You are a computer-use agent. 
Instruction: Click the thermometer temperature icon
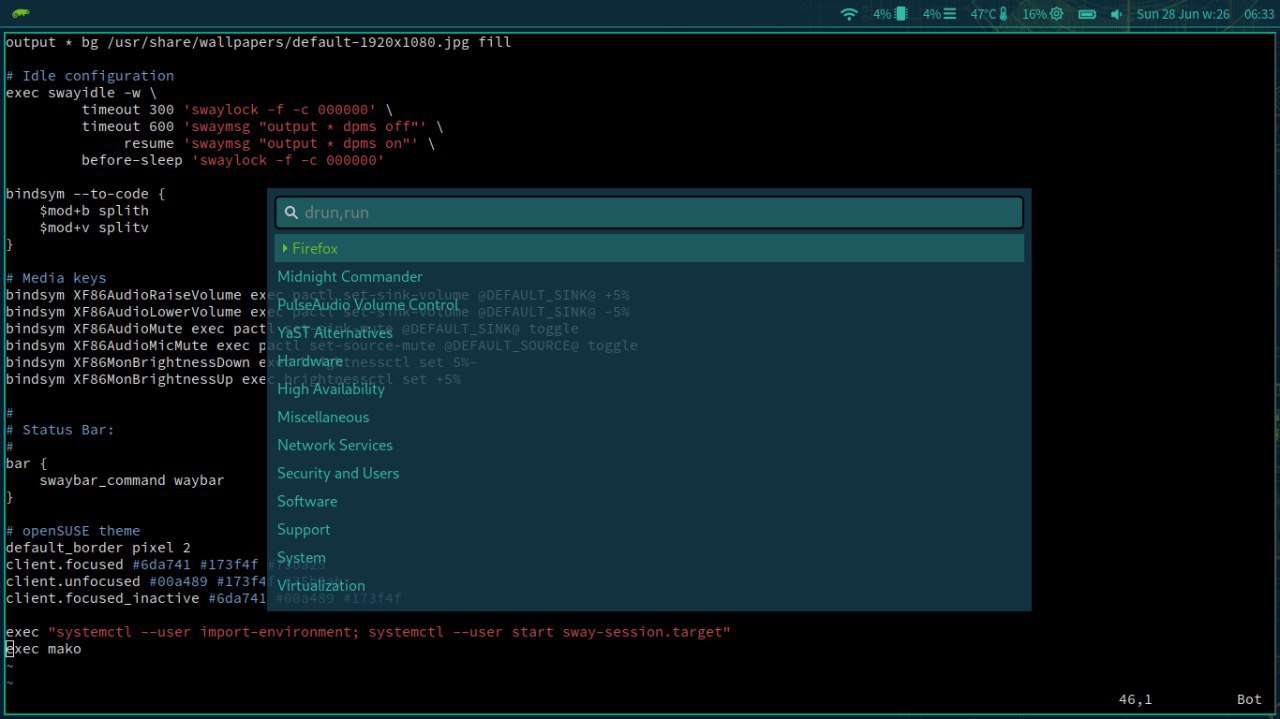click(1003, 14)
